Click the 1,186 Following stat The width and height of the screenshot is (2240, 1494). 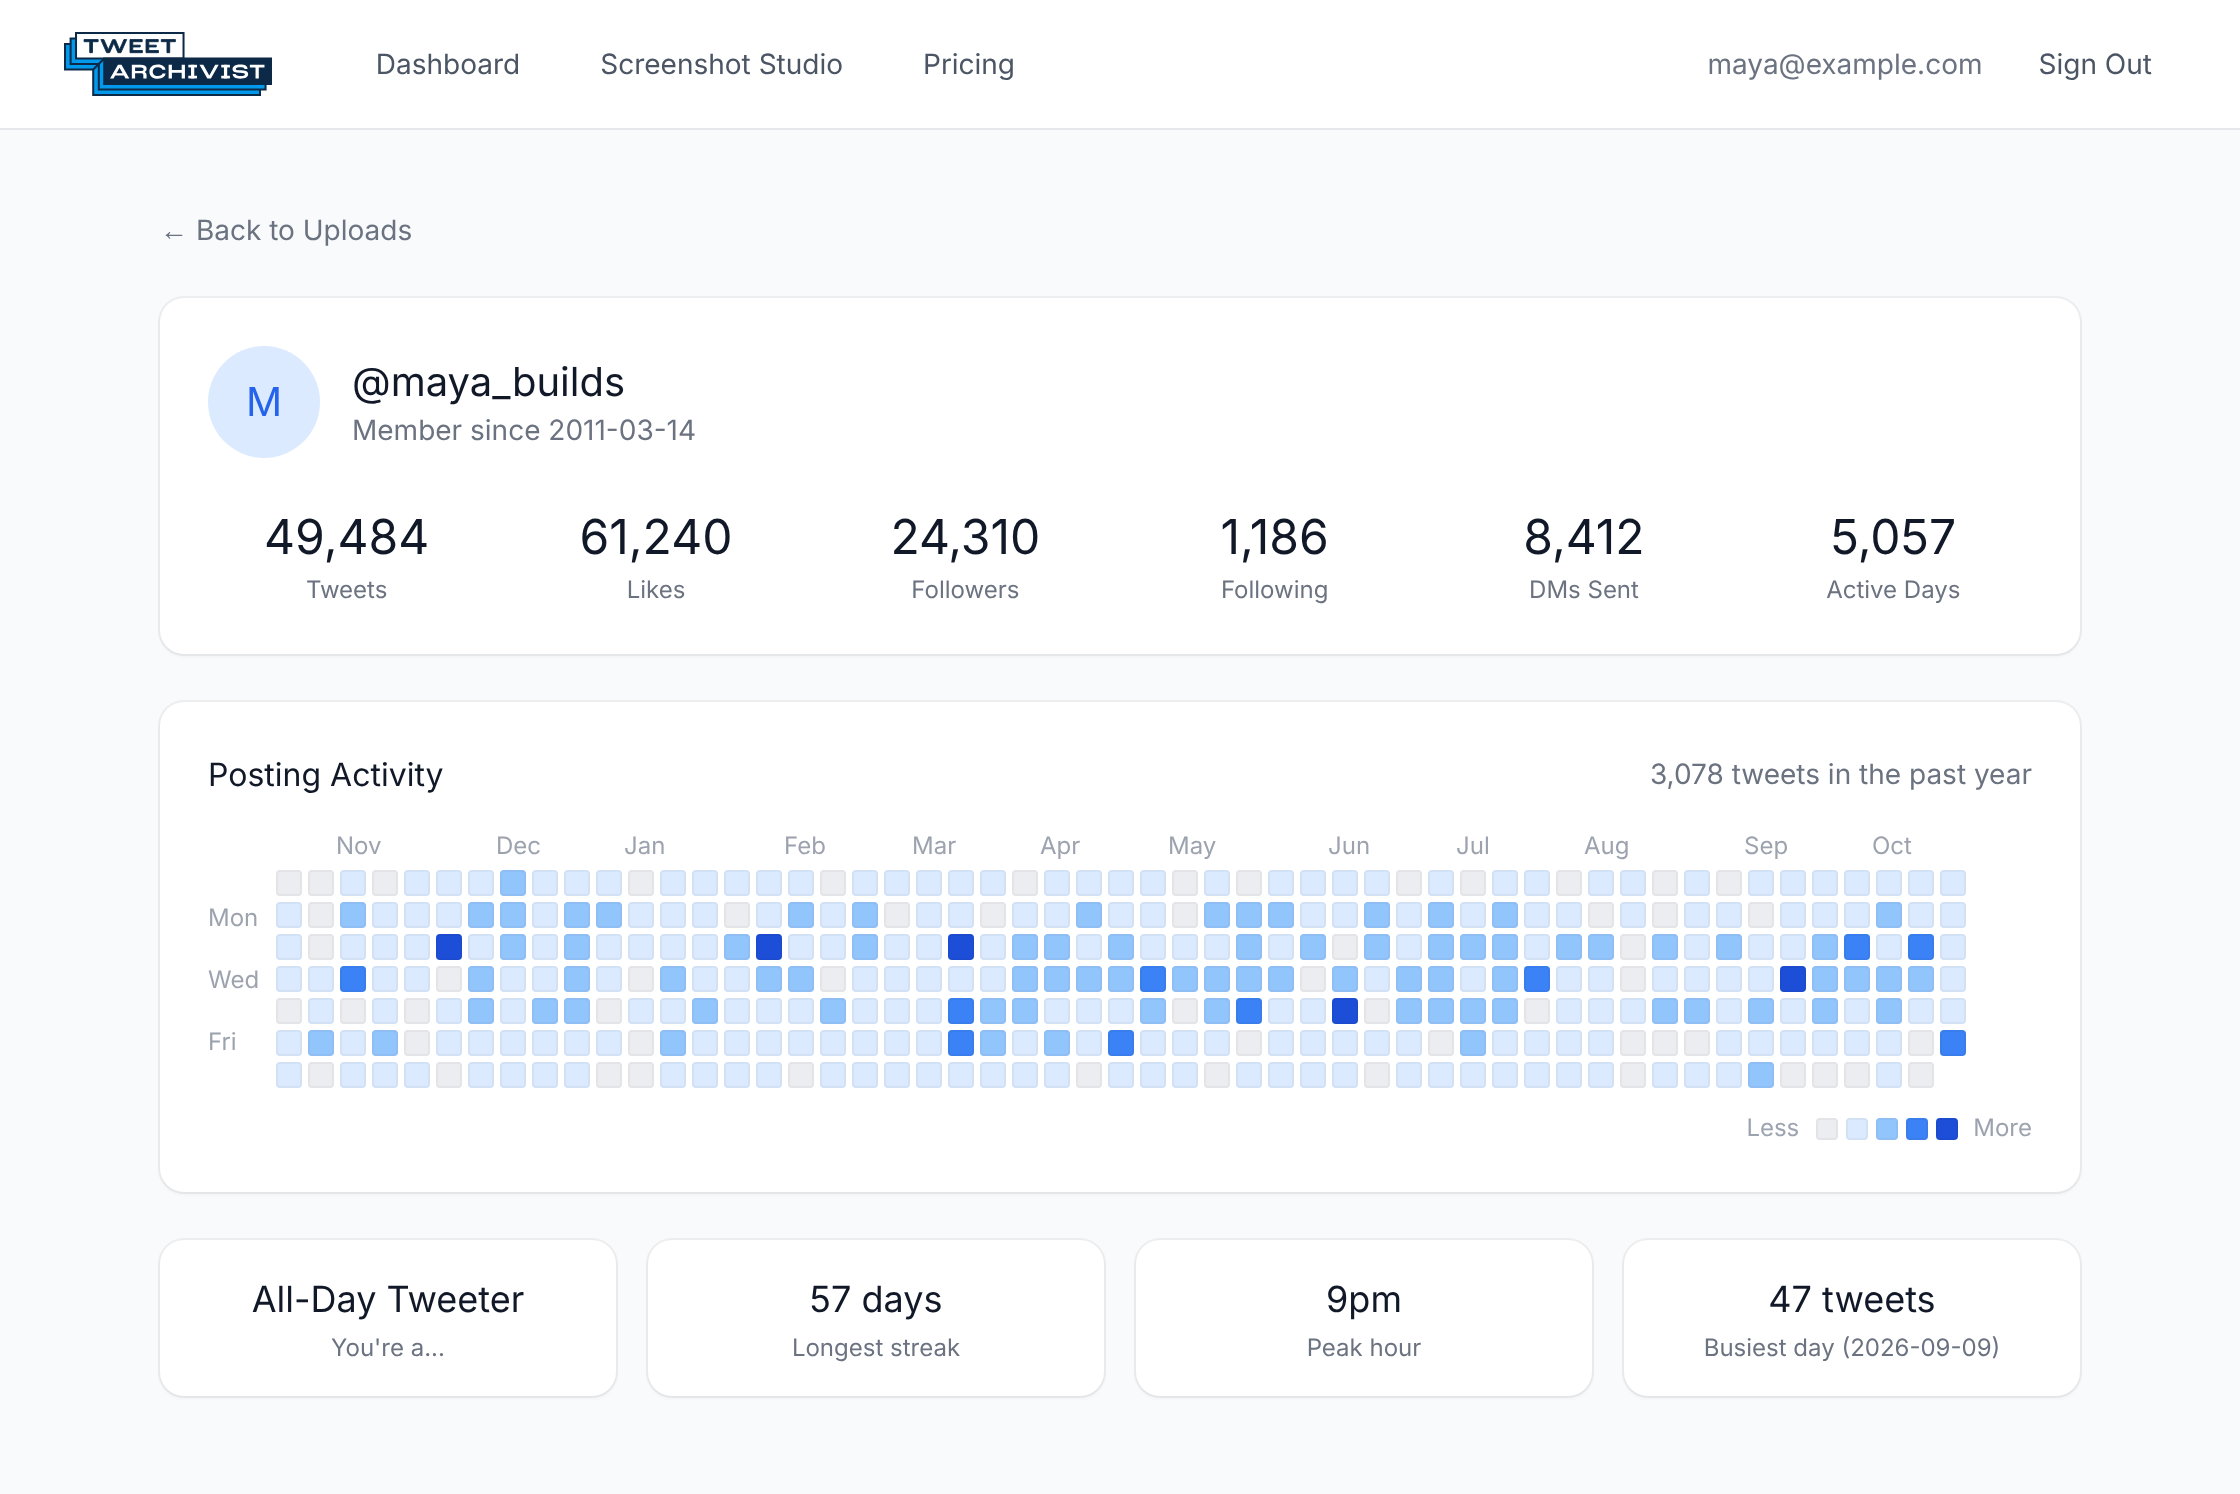[1274, 557]
